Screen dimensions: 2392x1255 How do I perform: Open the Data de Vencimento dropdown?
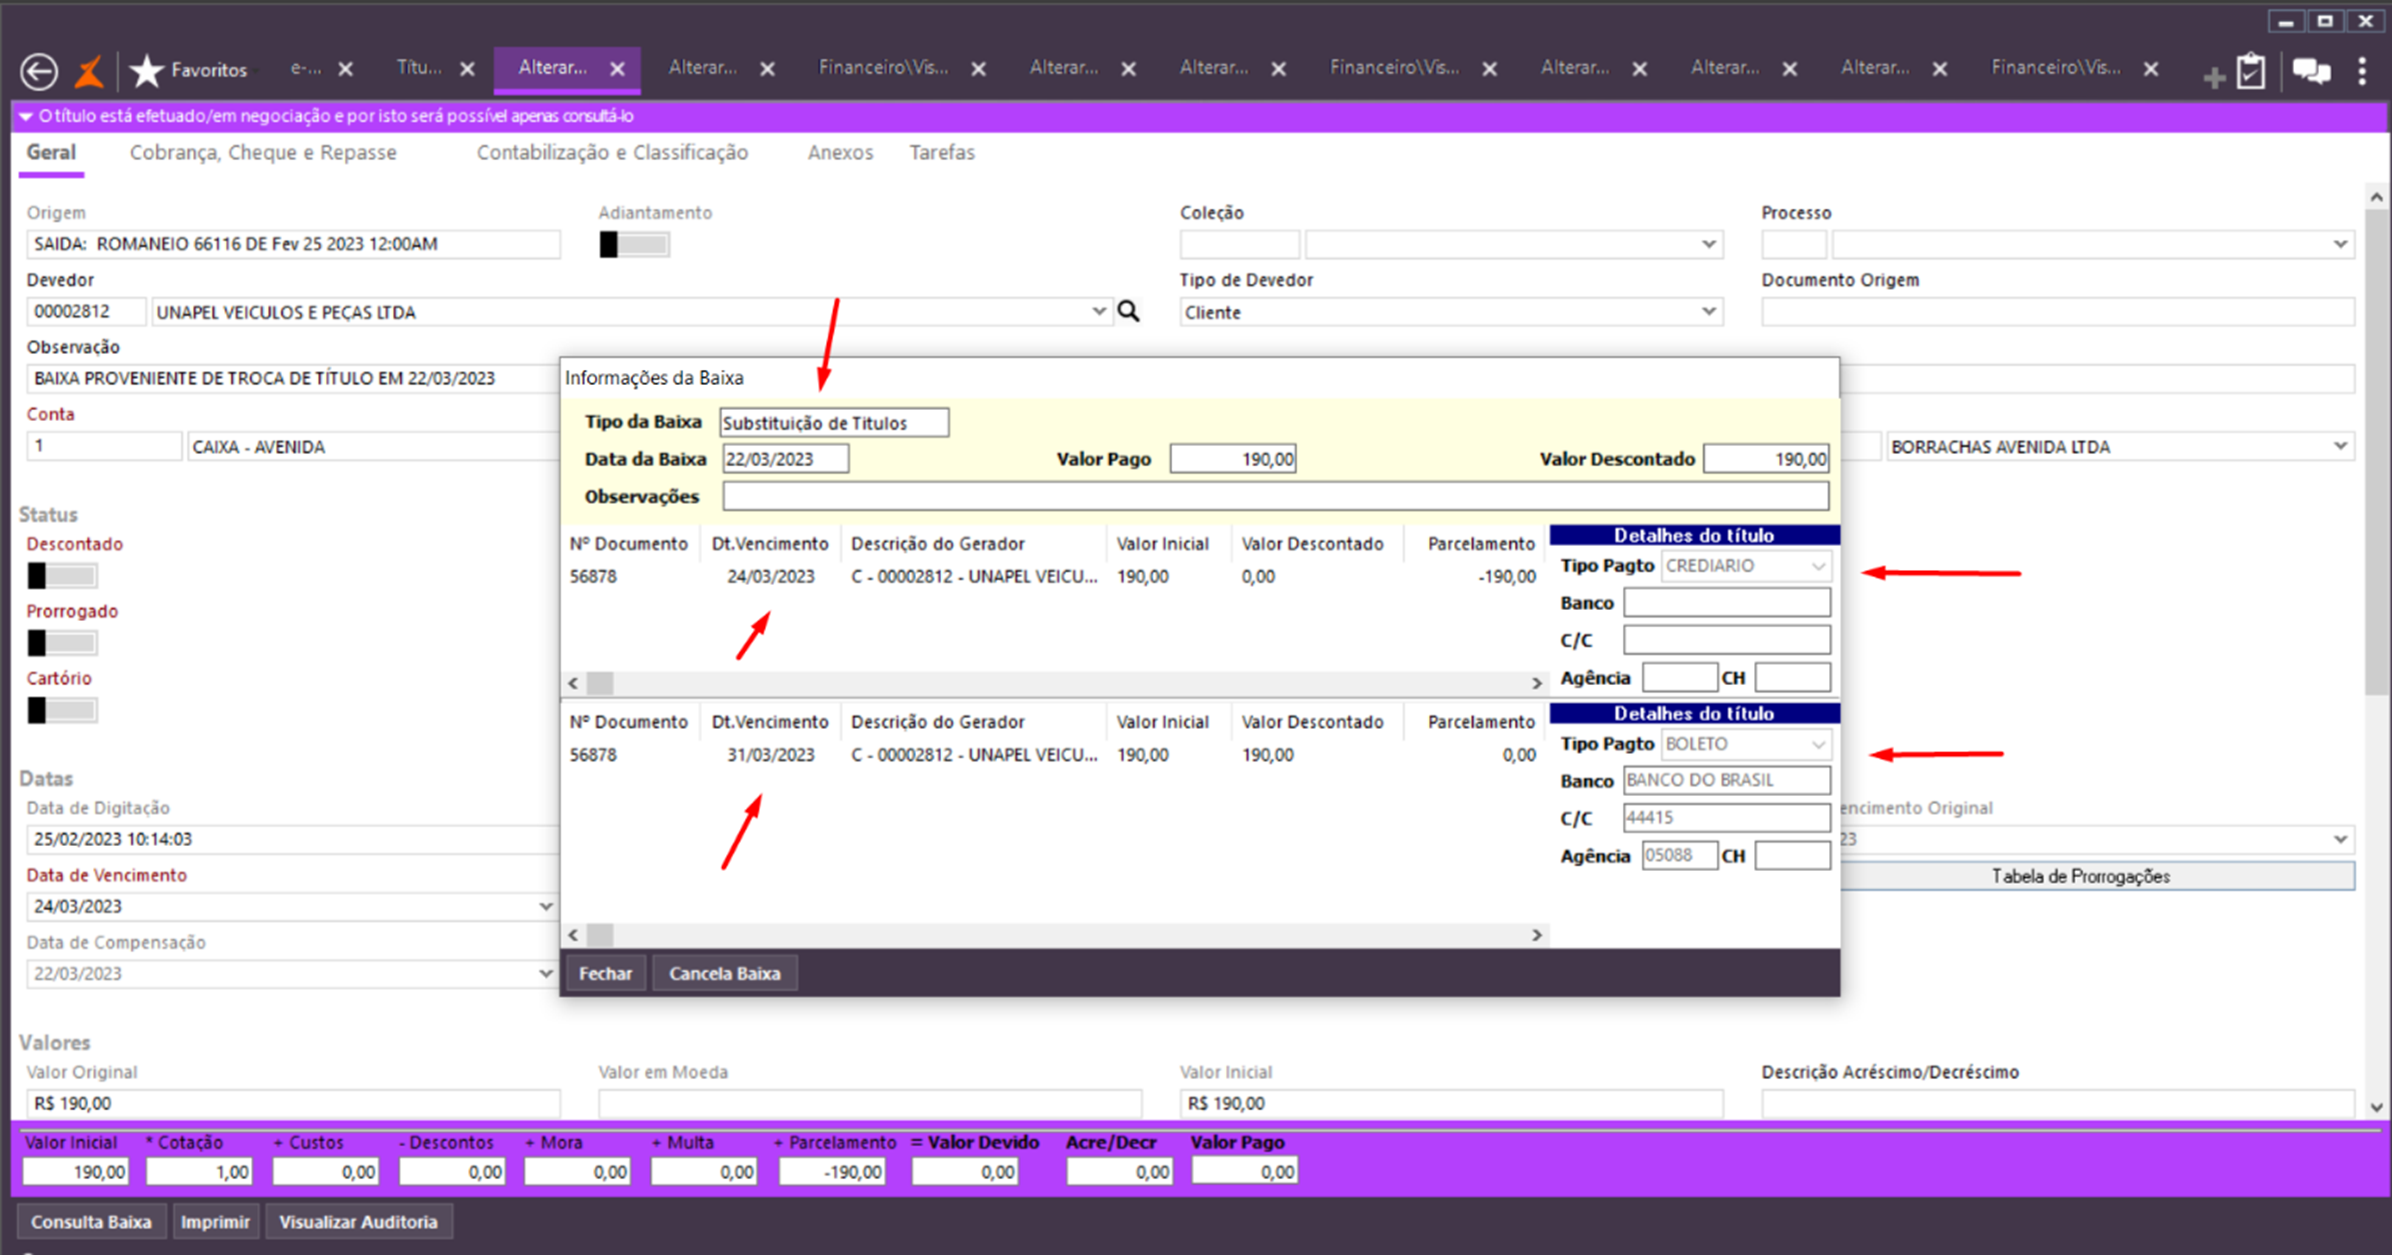pyautogui.click(x=546, y=906)
